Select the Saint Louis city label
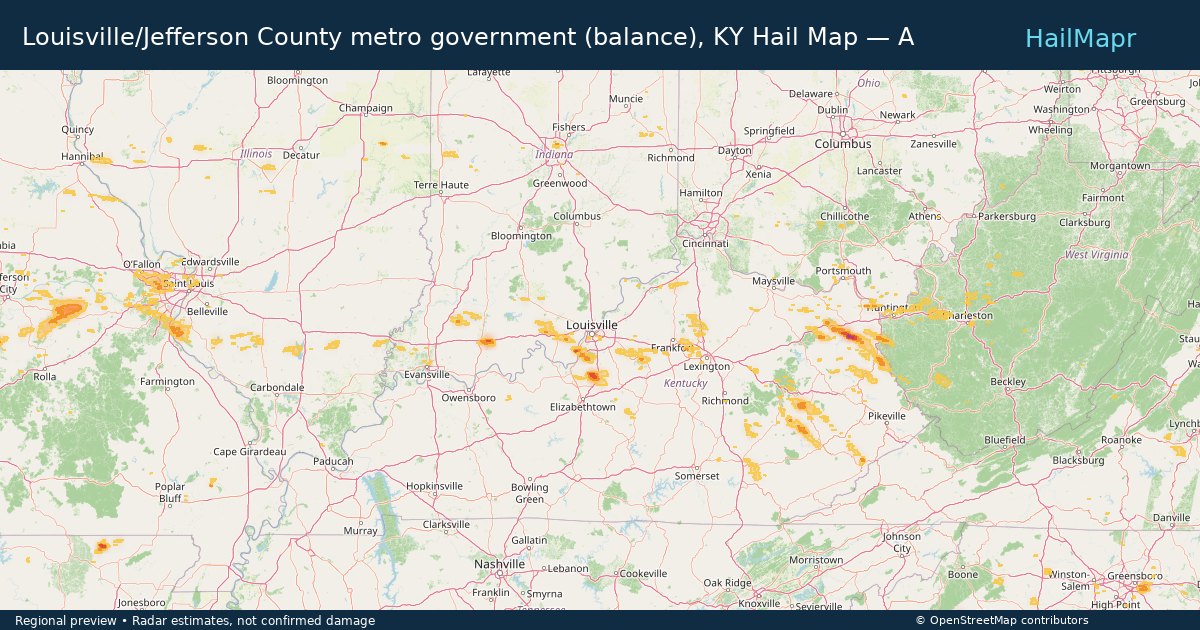1200x630 pixels. 188,284
